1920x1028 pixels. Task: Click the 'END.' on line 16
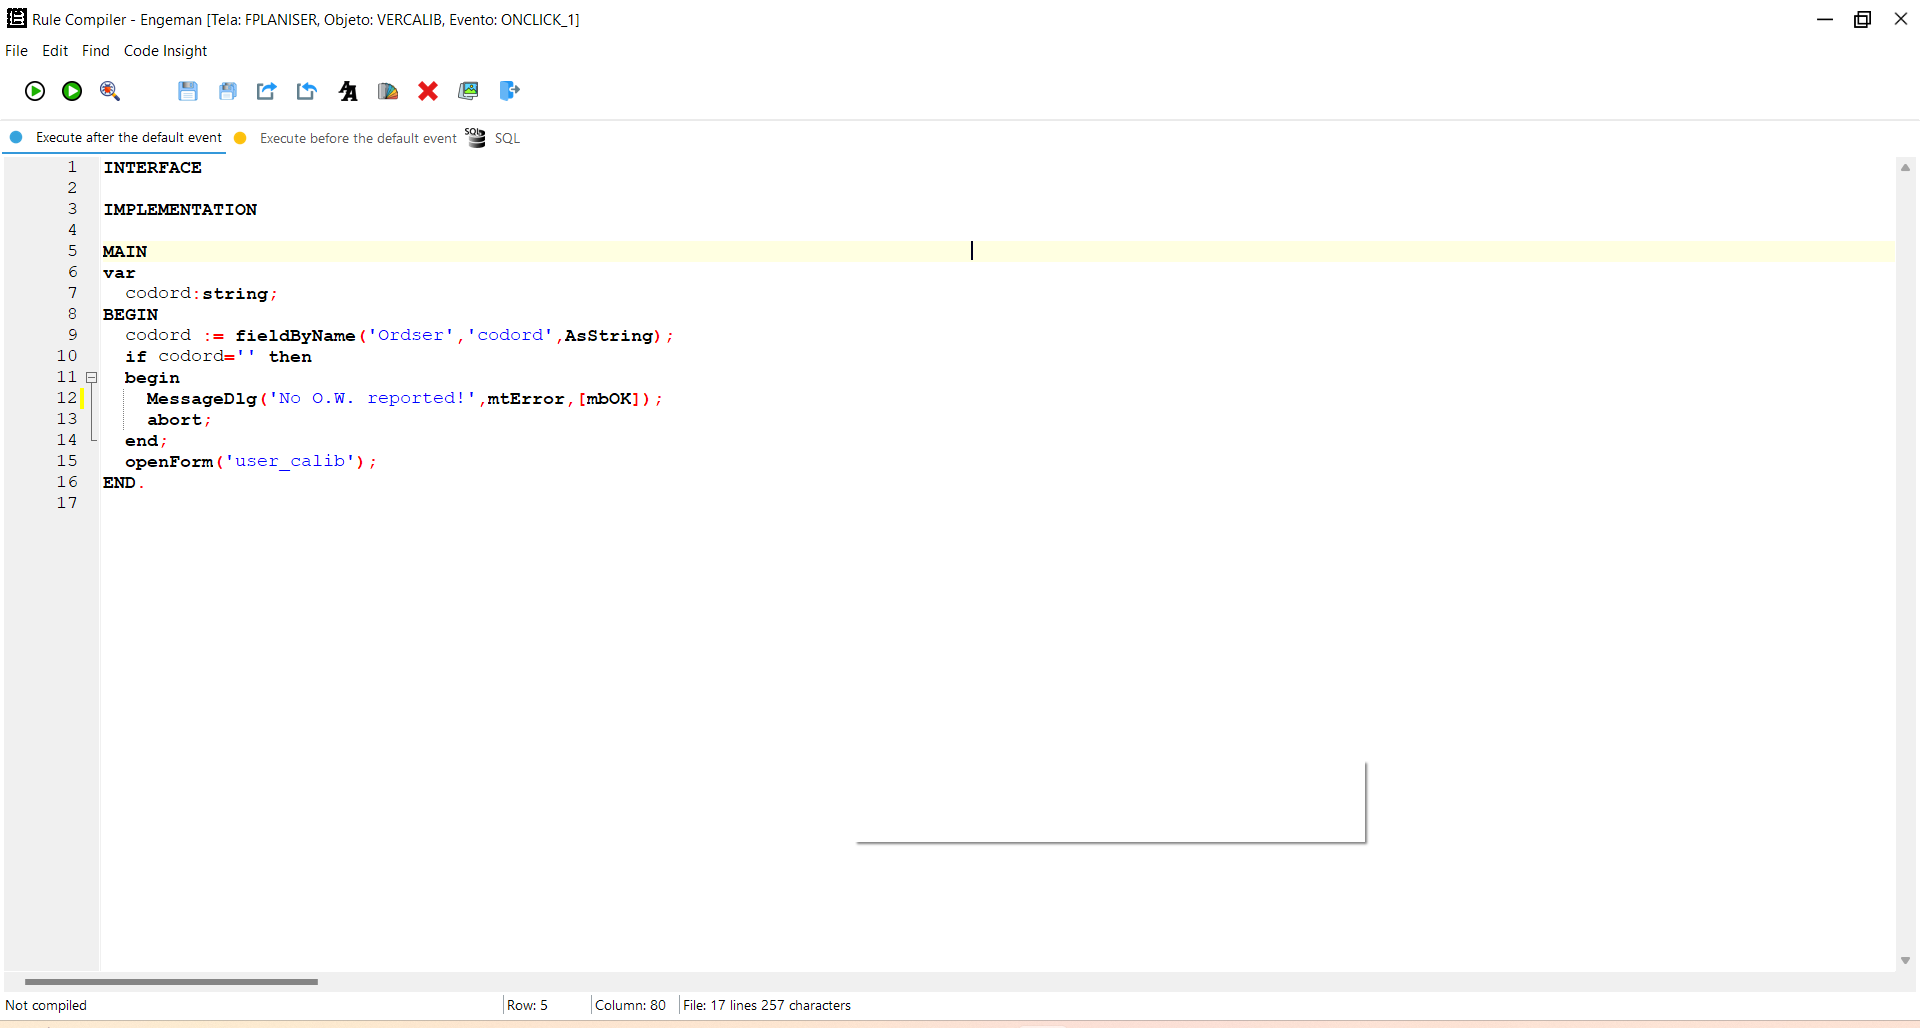tap(123, 483)
